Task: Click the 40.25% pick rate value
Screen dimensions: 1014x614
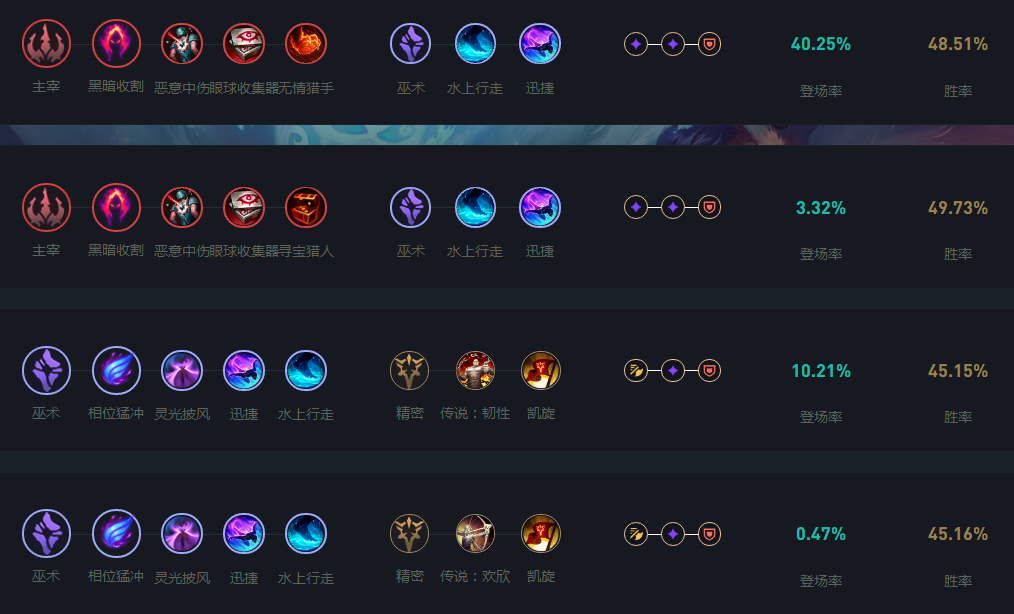Action: (821, 44)
